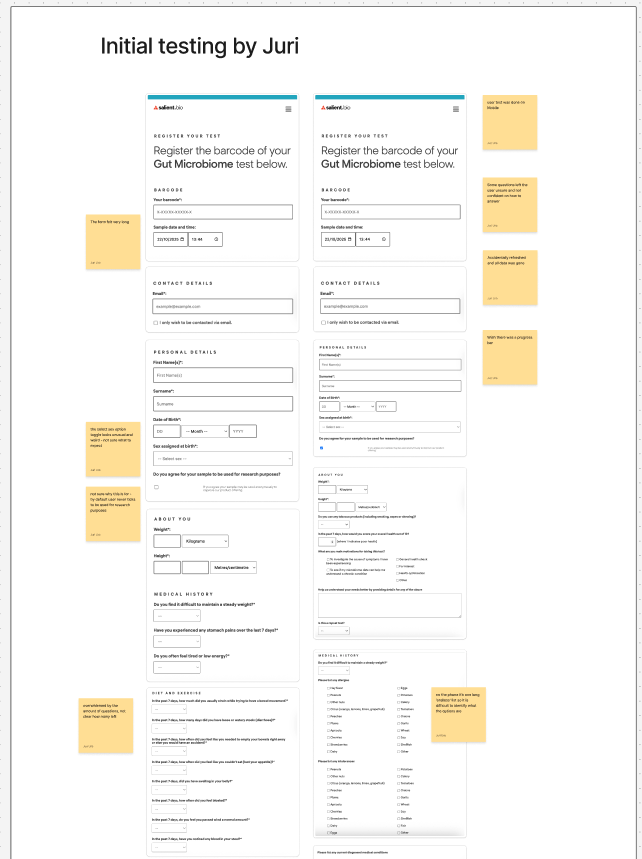Screen dimensions: 642x859
Task: Select the 'Wish there was a progress bar' sticky note
Action: (510, 357)
